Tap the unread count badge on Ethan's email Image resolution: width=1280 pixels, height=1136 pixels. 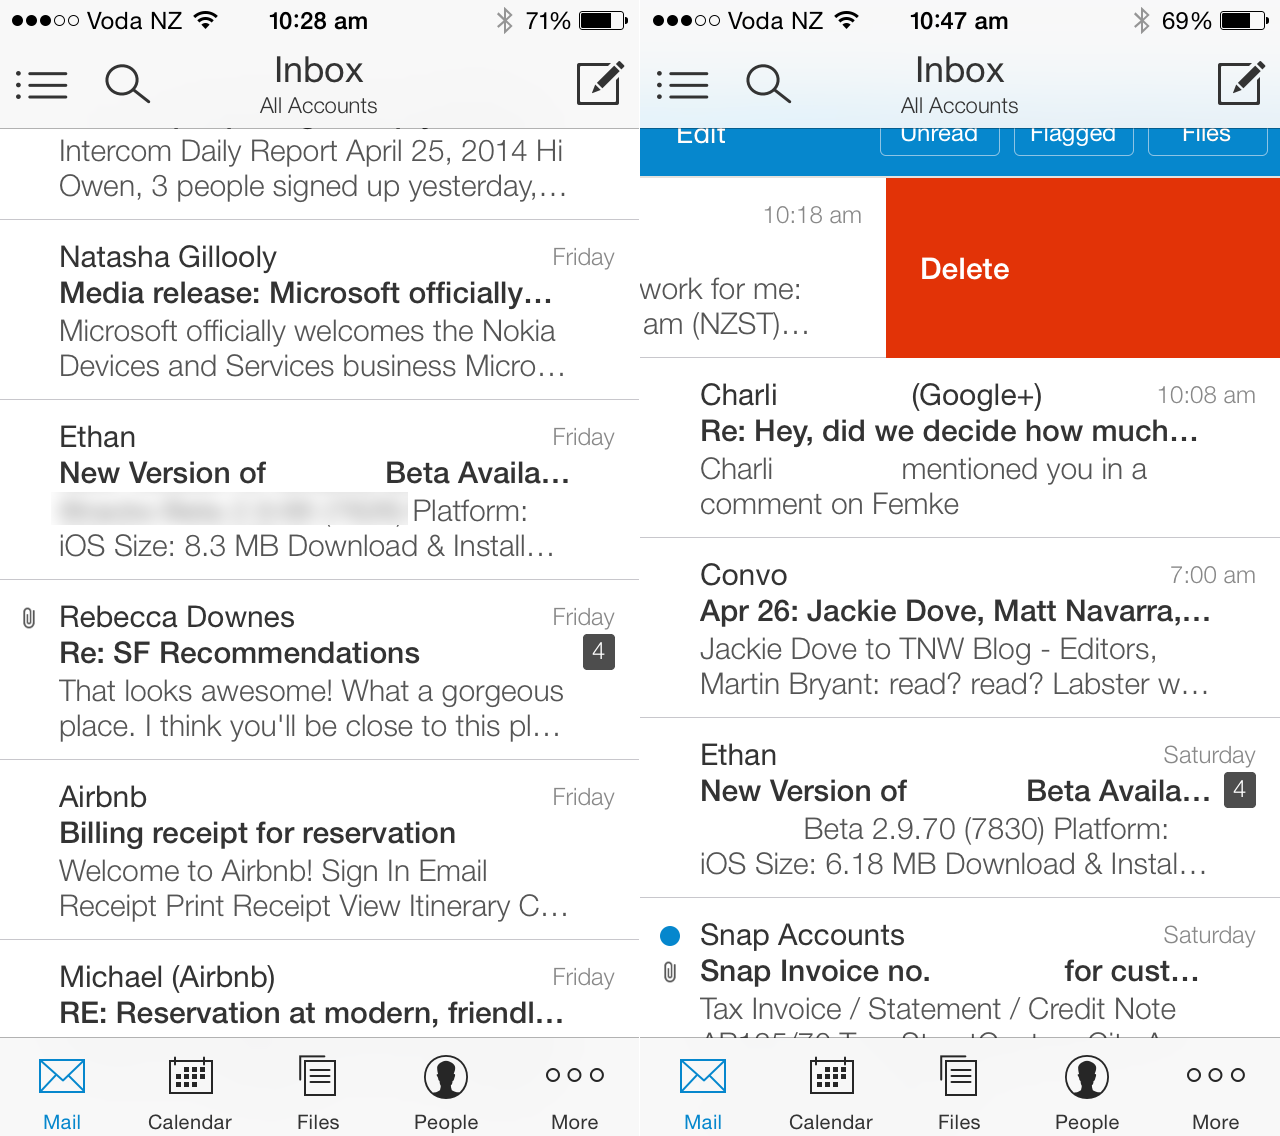1238,790
